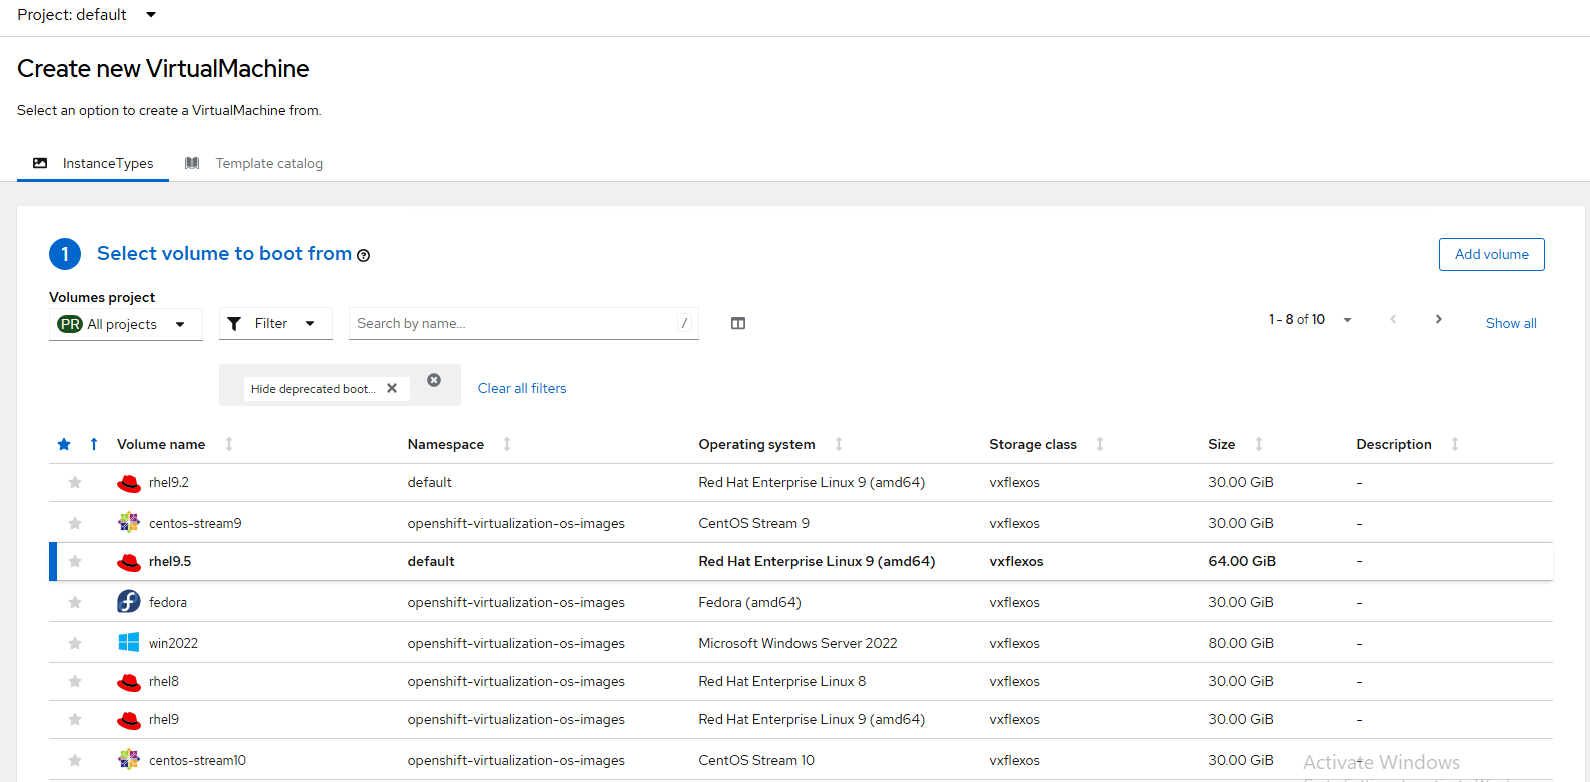Click the Show all link

click(1511, 323)
